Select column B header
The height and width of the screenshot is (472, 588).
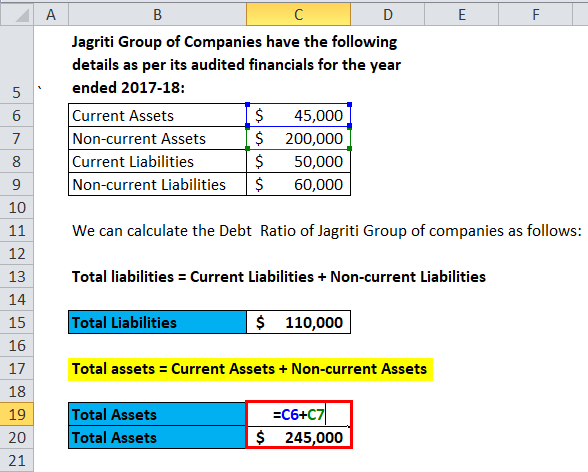pyautogui.click(x=158, y=15)
